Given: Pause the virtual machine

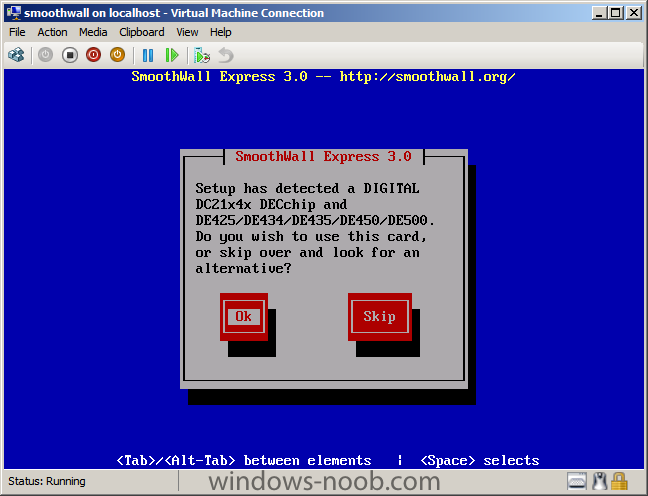Looking at the screenshot, I should click(148, 55).
